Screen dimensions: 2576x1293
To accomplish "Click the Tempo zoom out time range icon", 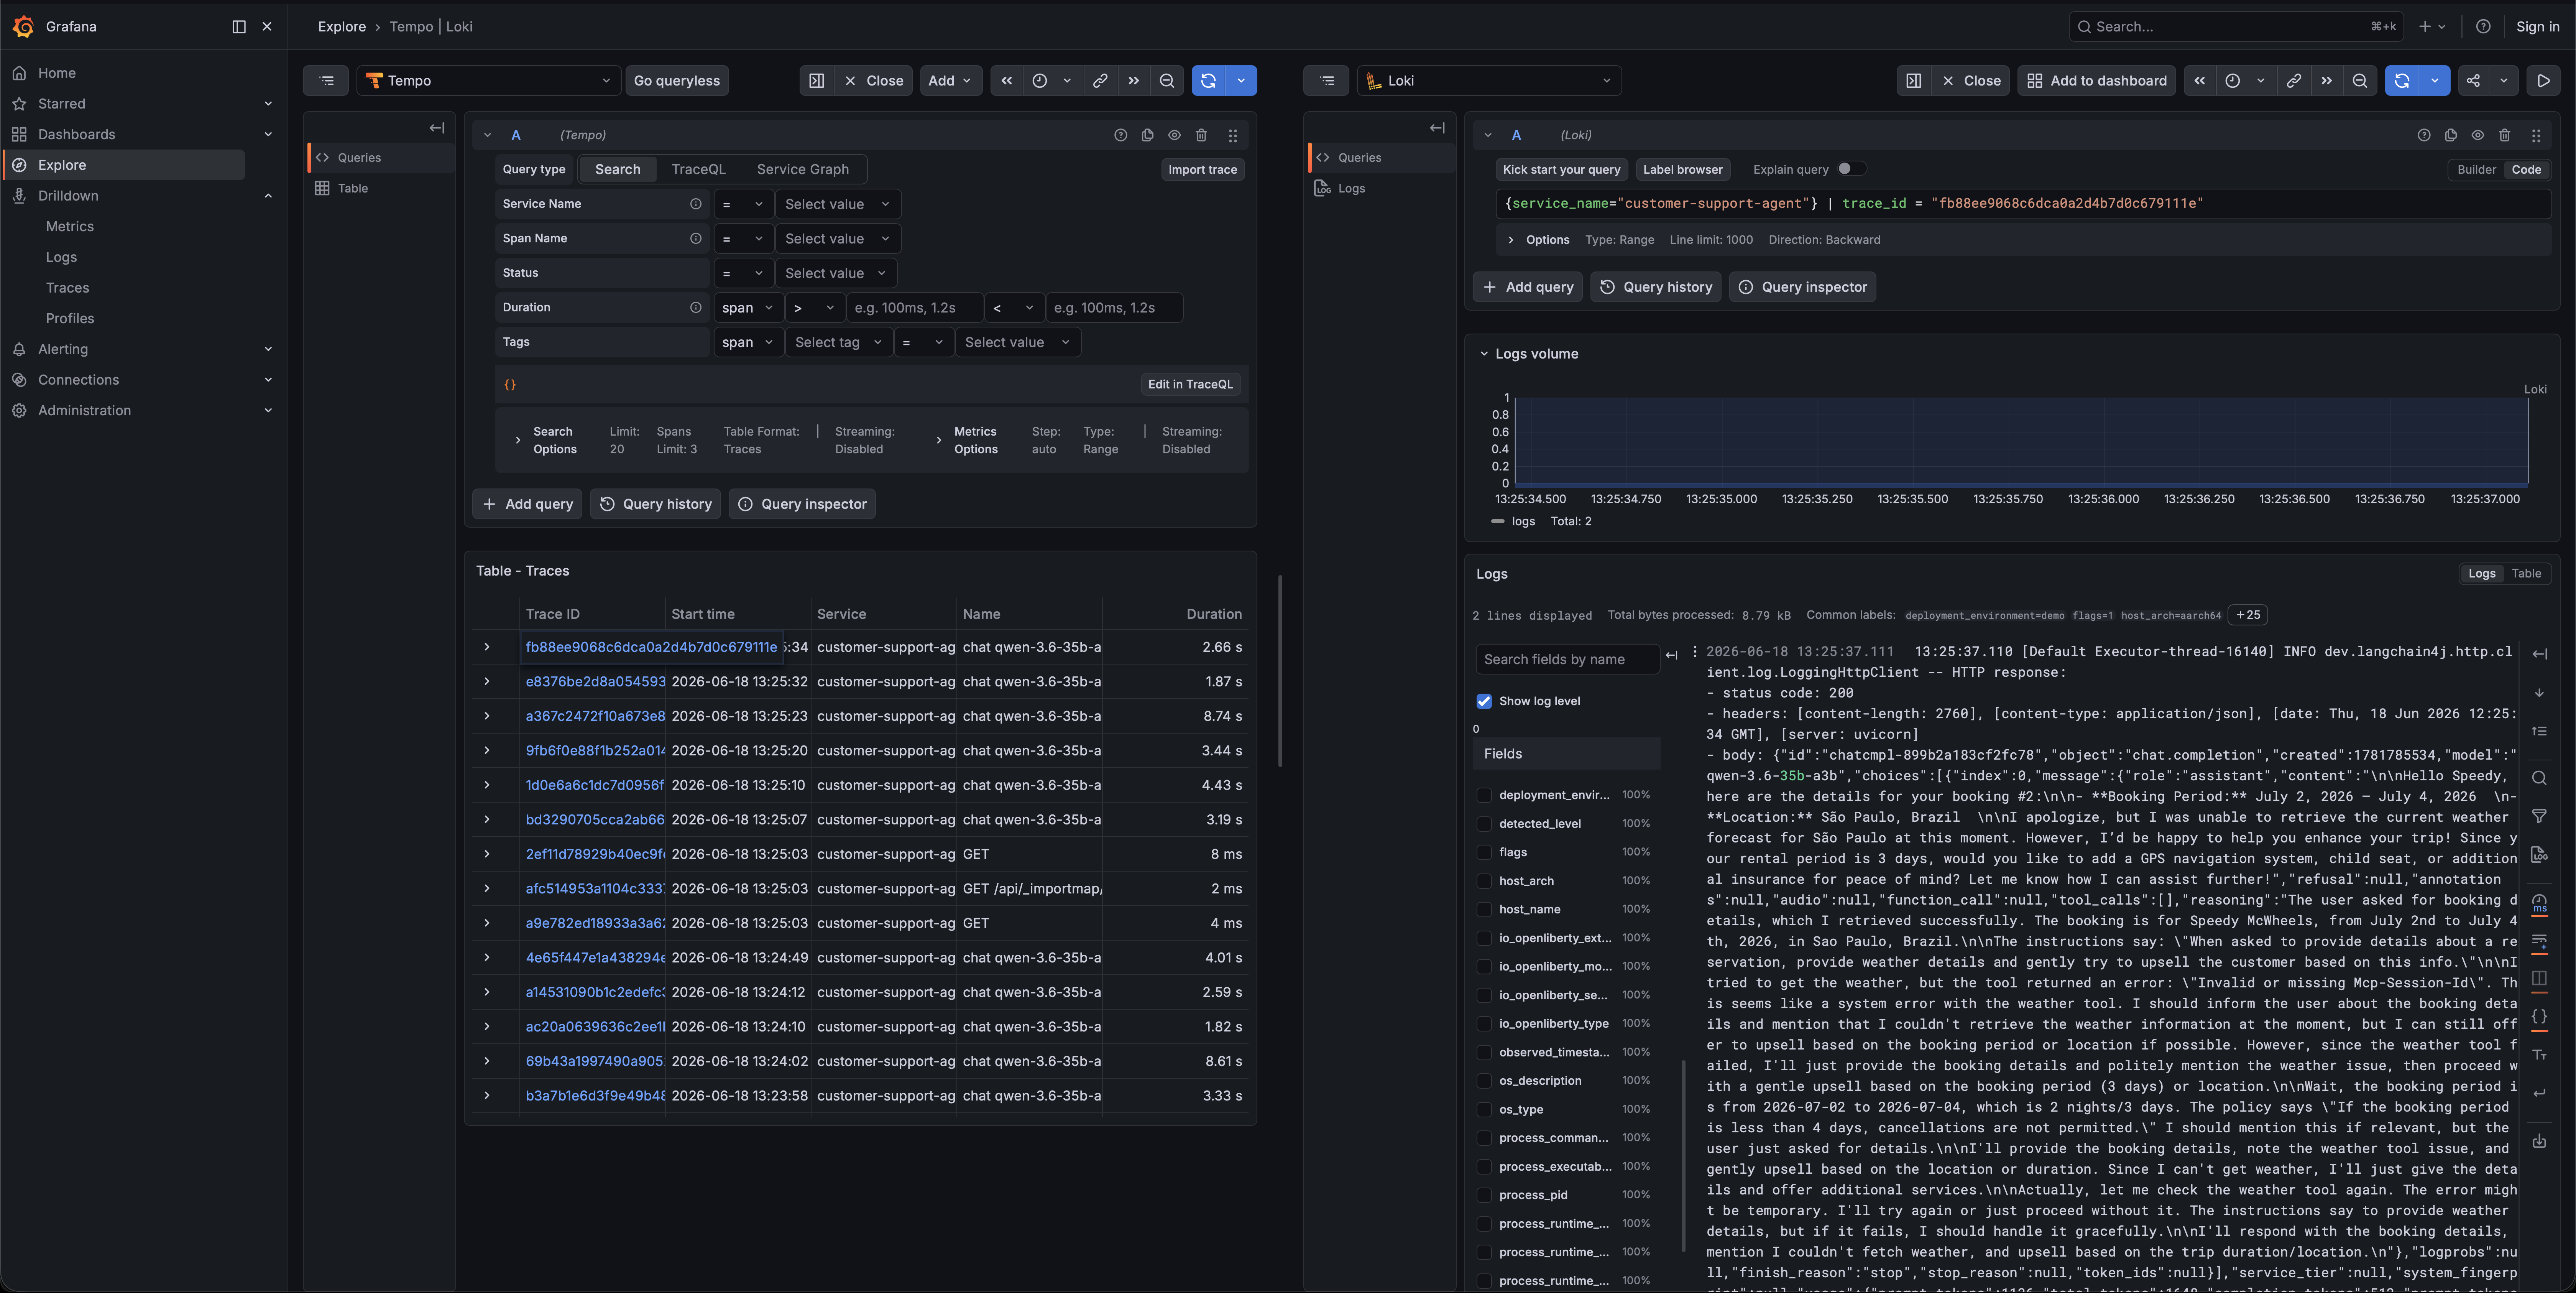I will (1166, 81).
